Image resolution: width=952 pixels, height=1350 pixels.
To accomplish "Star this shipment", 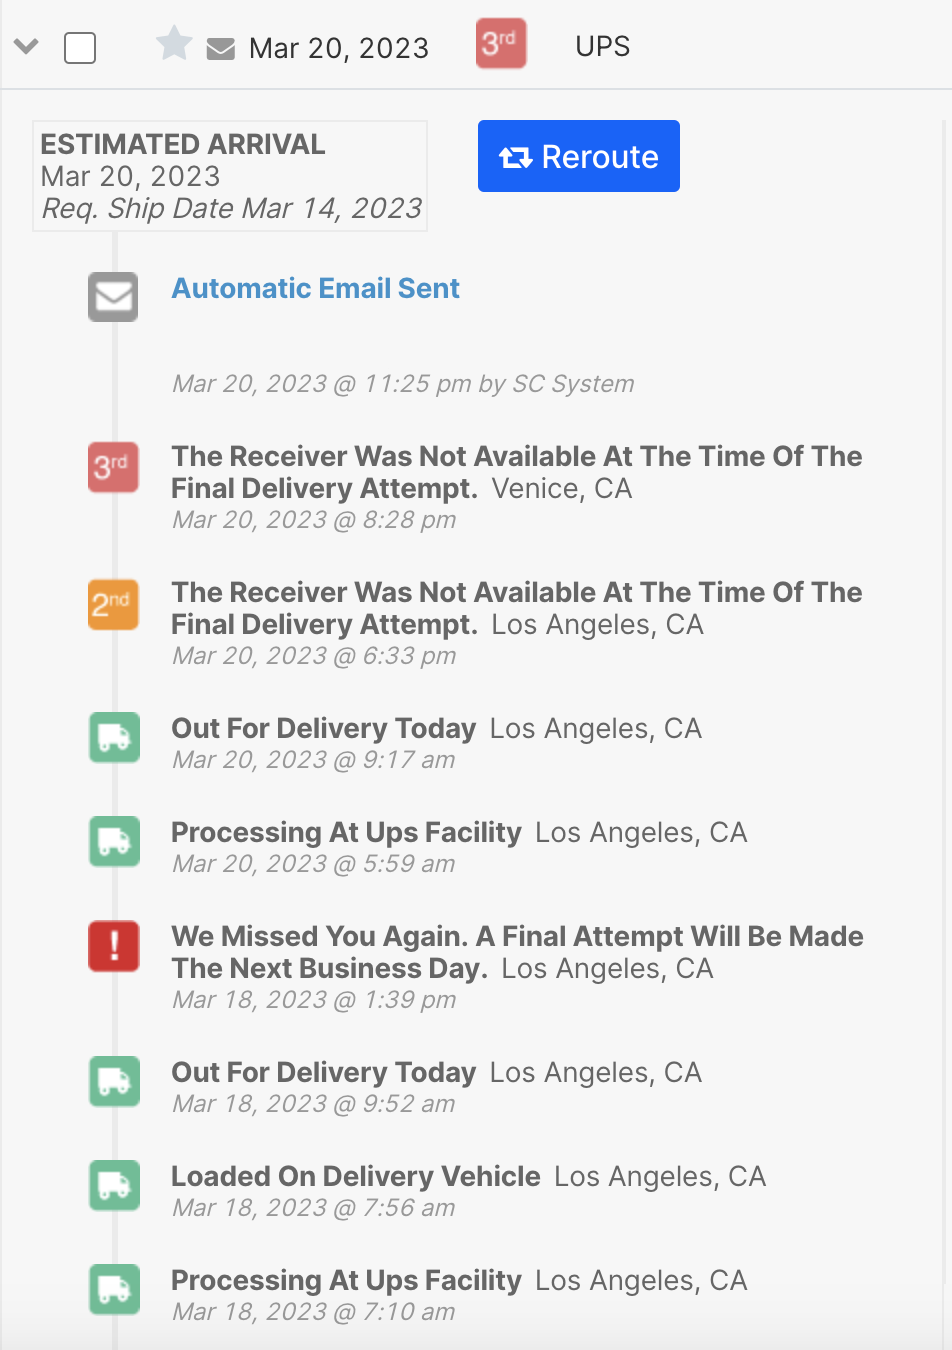I will [x=174, y=44].
